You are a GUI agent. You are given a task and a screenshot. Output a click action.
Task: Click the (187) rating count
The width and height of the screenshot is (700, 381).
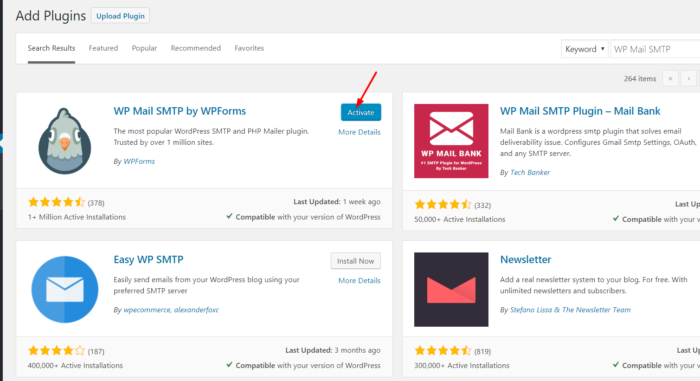click(x=96, y=352)
